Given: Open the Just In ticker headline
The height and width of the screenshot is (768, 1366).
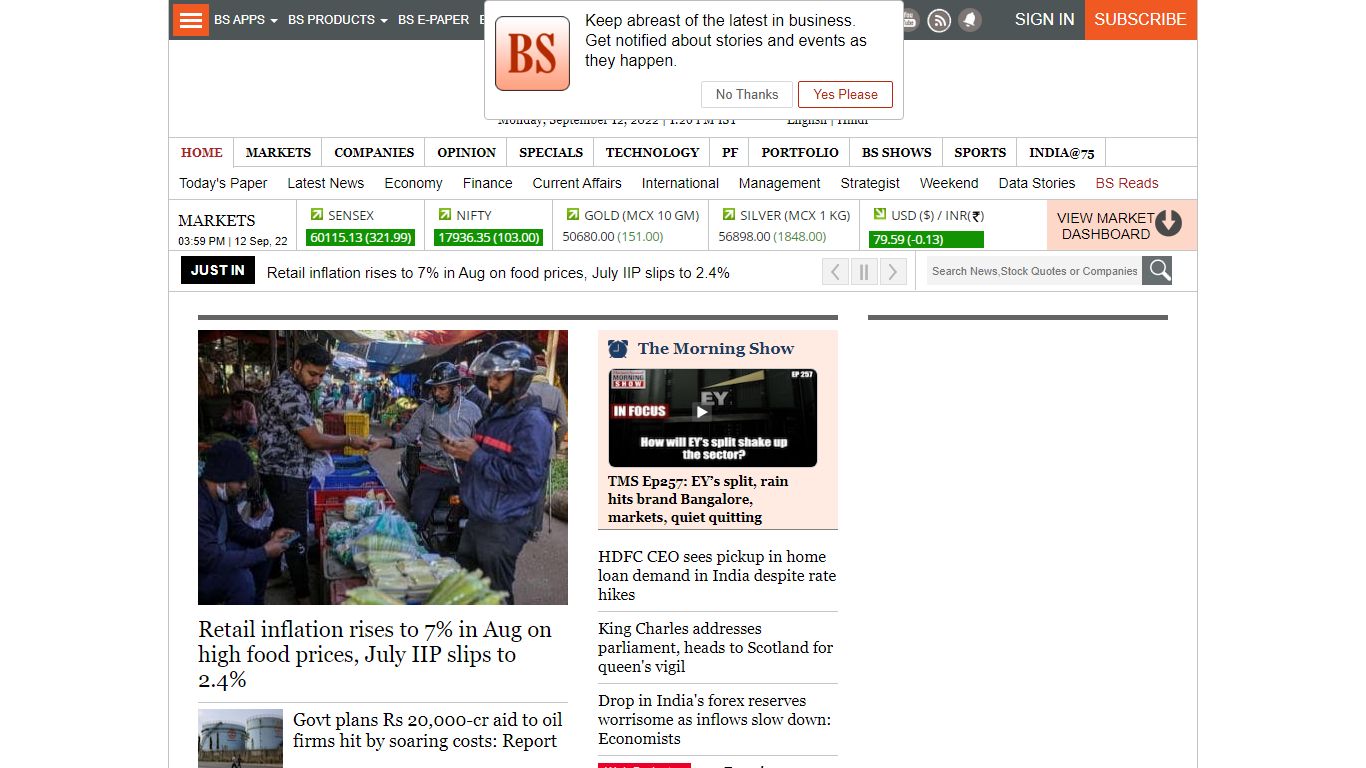Looking at the screenshot, I should coord(498,272).
